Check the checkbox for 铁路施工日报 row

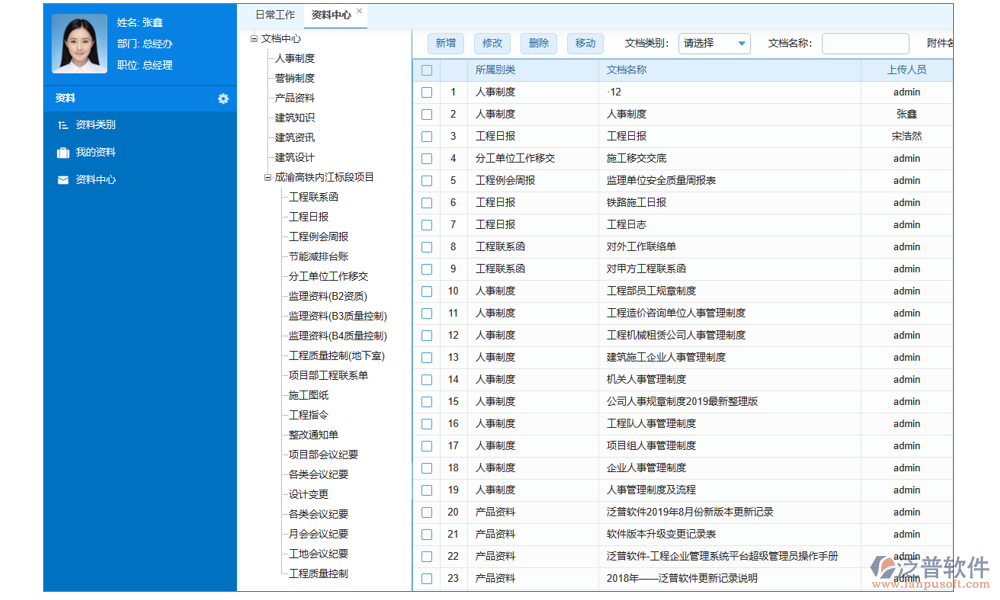[x=427, y=202]
